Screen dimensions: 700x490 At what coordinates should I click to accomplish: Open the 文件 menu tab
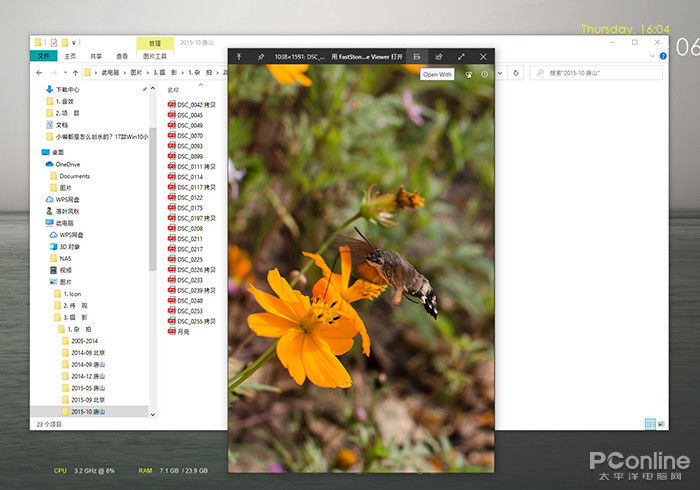pos(44,57)
